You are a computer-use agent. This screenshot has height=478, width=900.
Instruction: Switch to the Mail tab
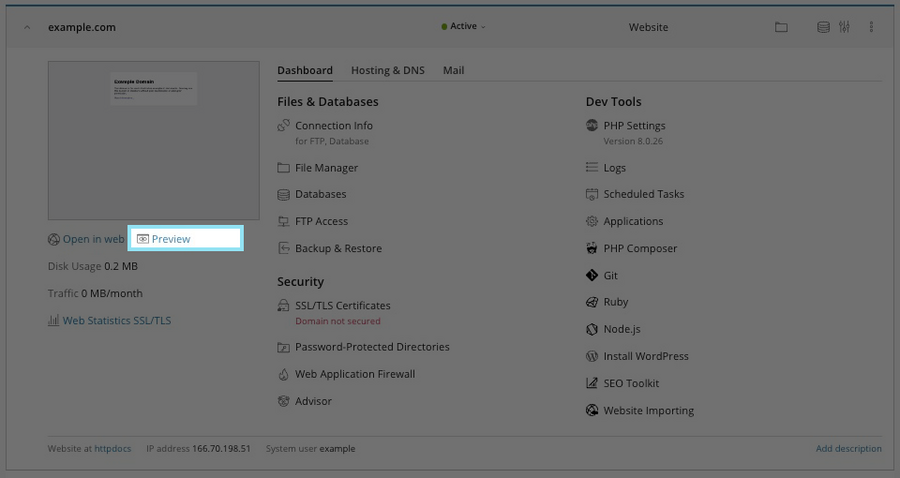453,71
